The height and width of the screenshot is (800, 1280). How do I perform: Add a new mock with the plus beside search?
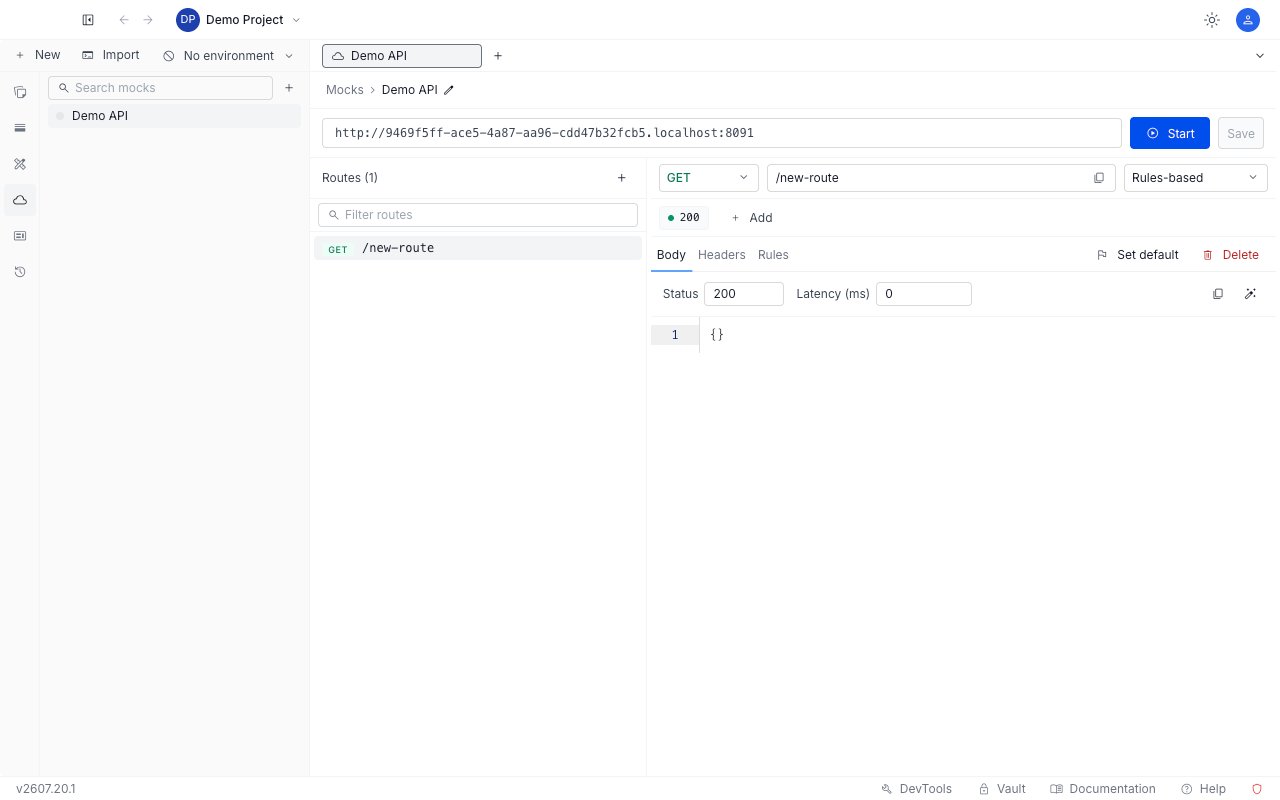[289, 88]
